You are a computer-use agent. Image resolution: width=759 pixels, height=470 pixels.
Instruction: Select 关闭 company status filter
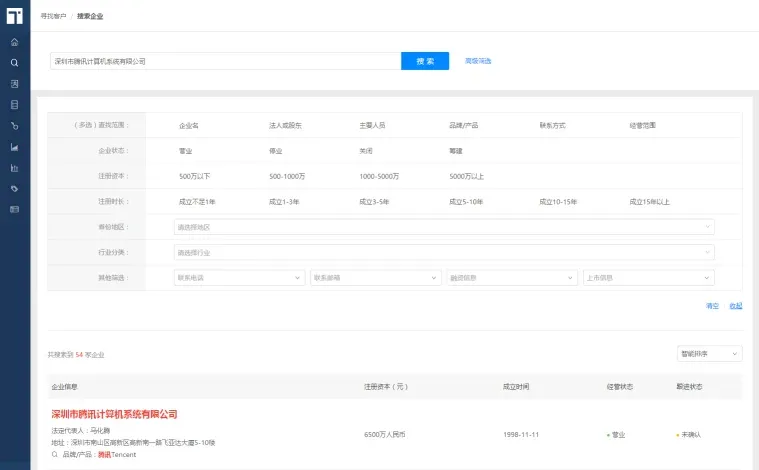pyautogui.click(x=365, y=151)
